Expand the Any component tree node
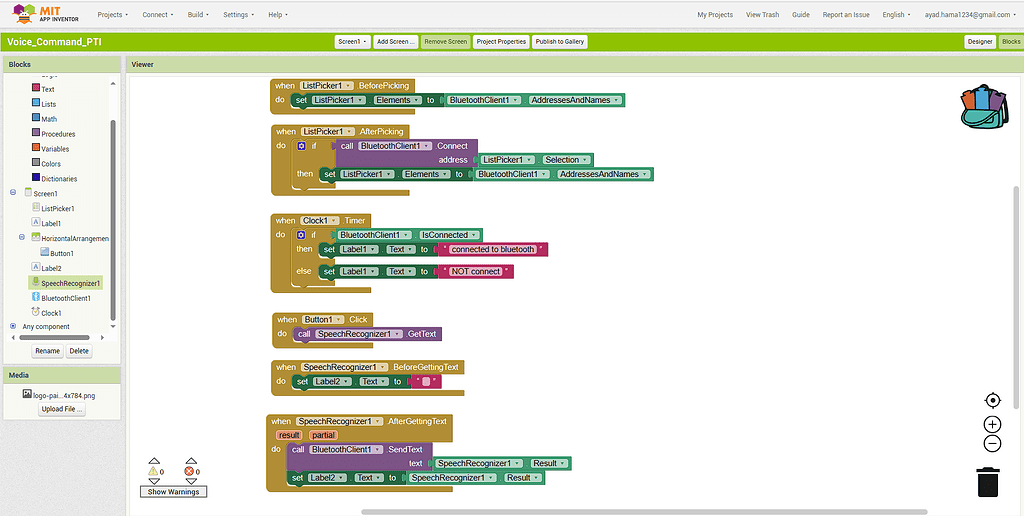Image resolution: width=1024 pixels, height=516 pixels. (13, 326)
